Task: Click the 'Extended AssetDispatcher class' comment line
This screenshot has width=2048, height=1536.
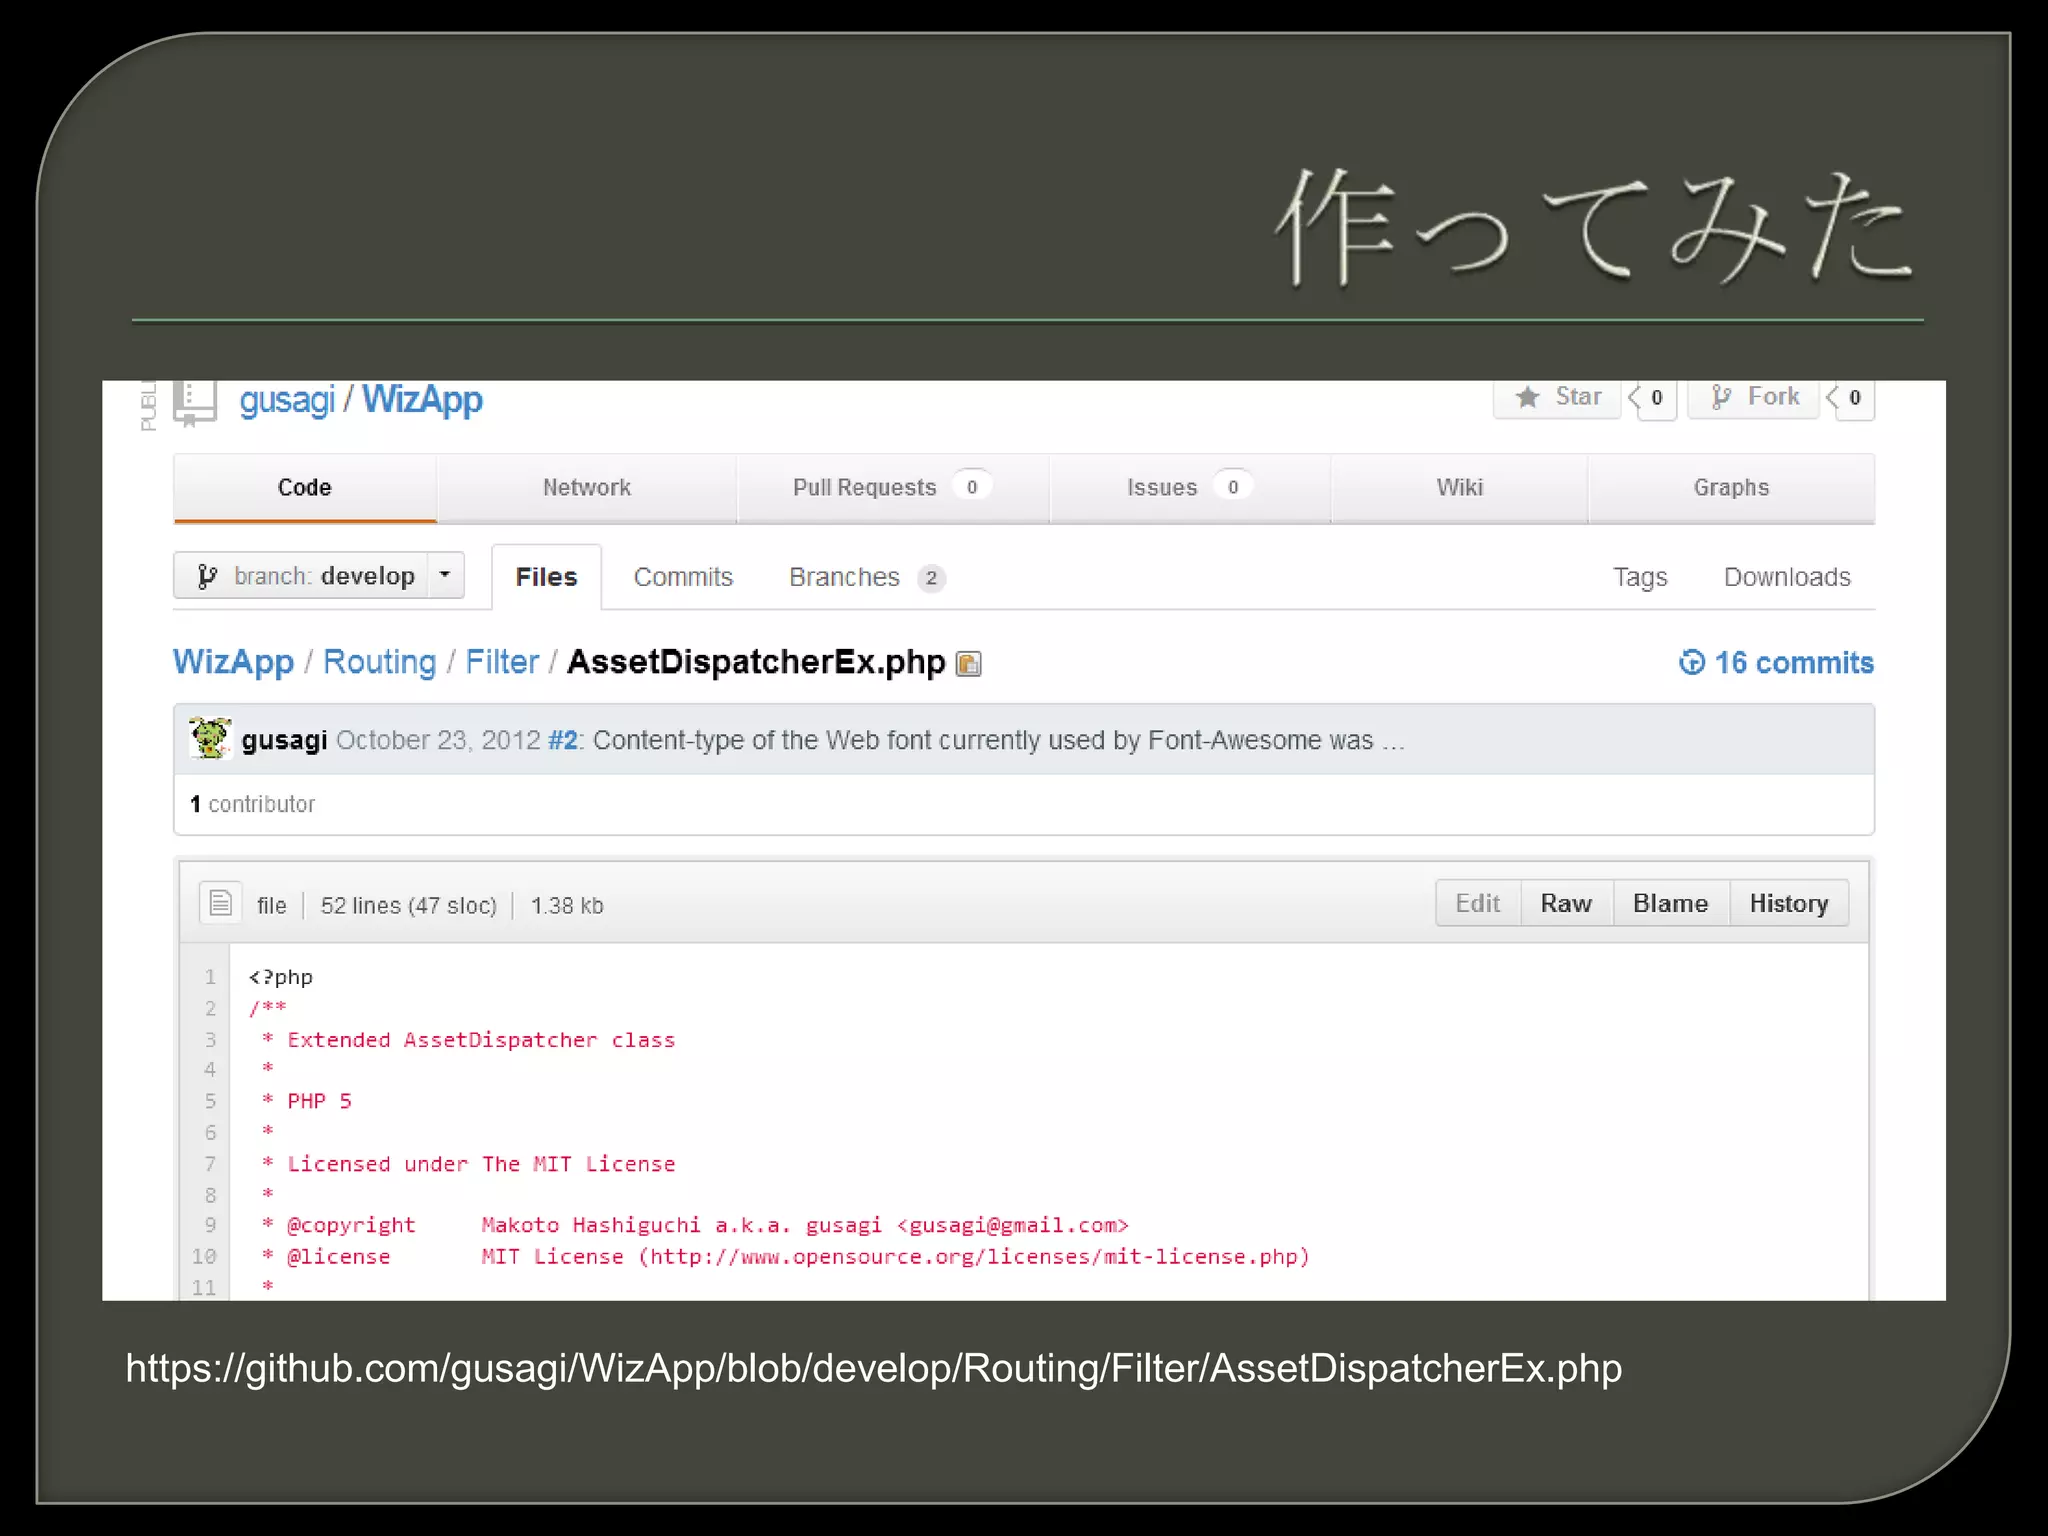Action: (468, 1040)
